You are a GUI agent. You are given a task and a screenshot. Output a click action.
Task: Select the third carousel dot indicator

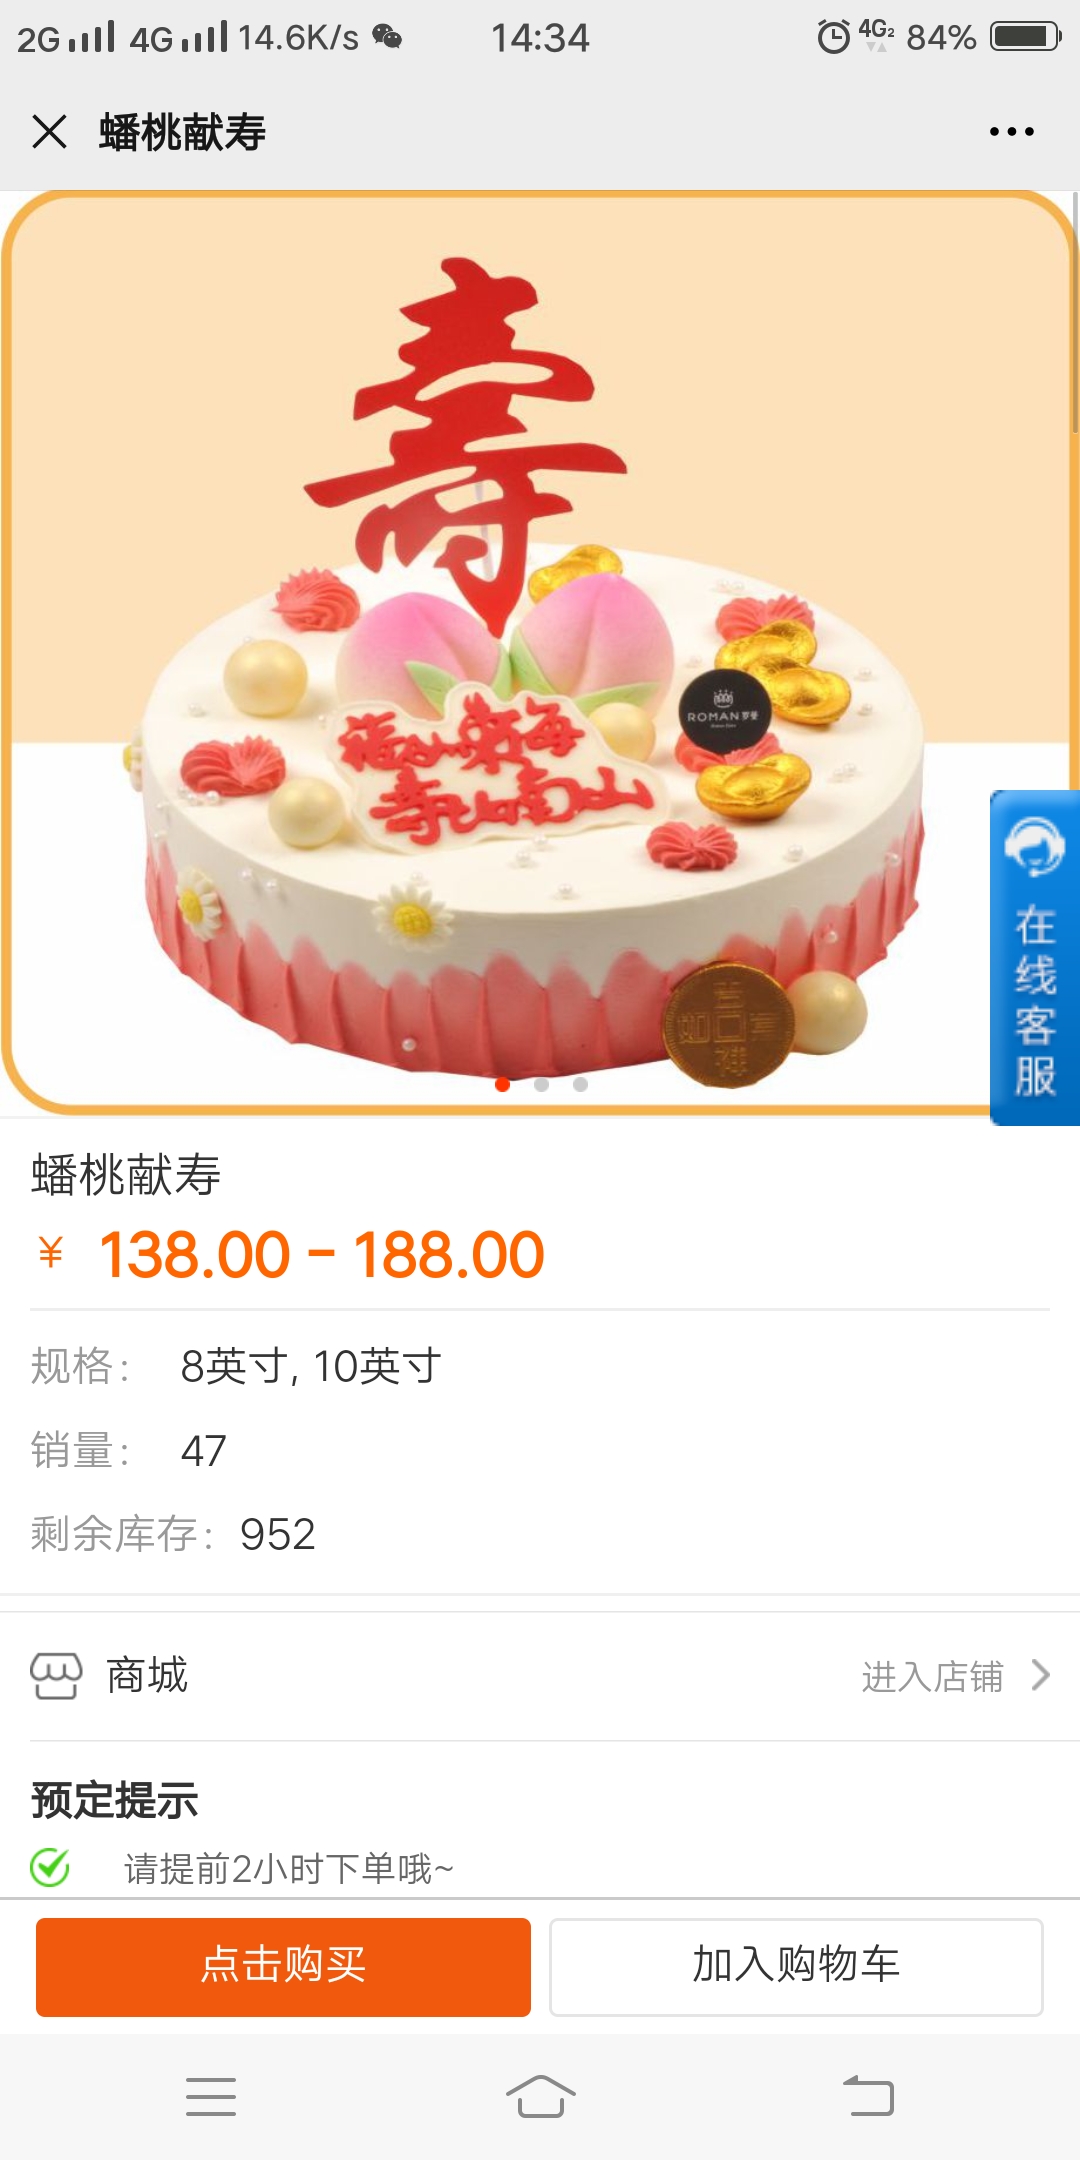click(x=580, y=1084)
